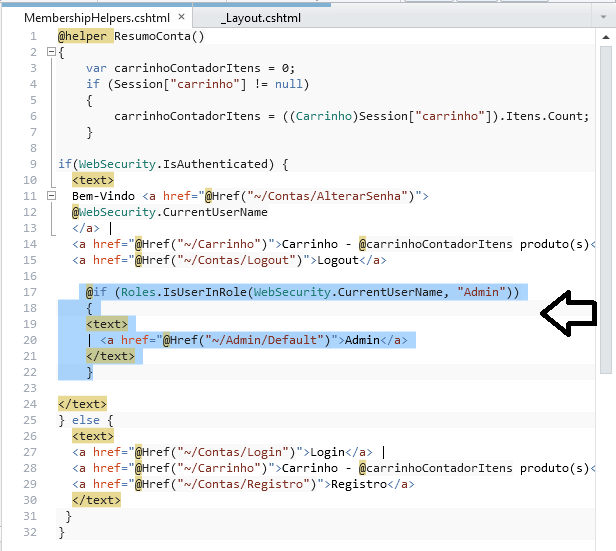616x551 pixels.
Task: Open the _Layout.cshtml tab
Action: (x=261, y=18)
